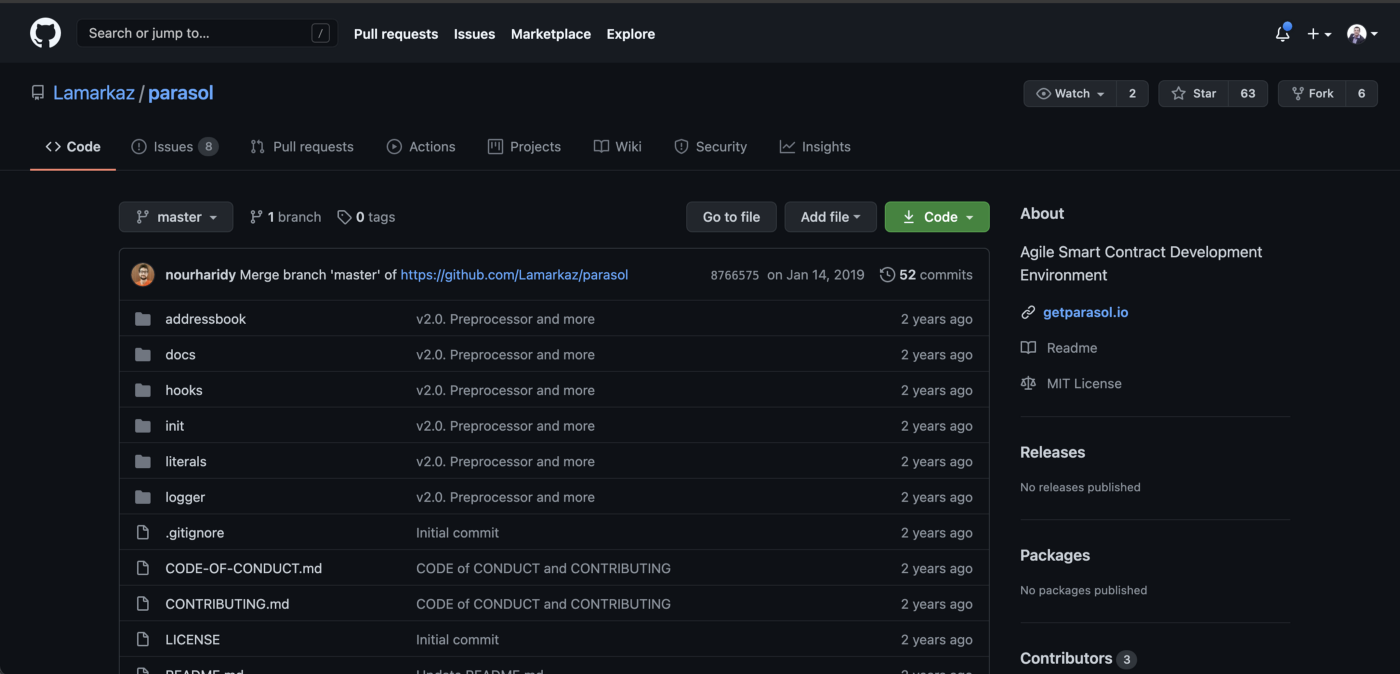Screen dimensions: 1400x674
Task: Click the GitHub Octocat logo
Action: [45, 33]
